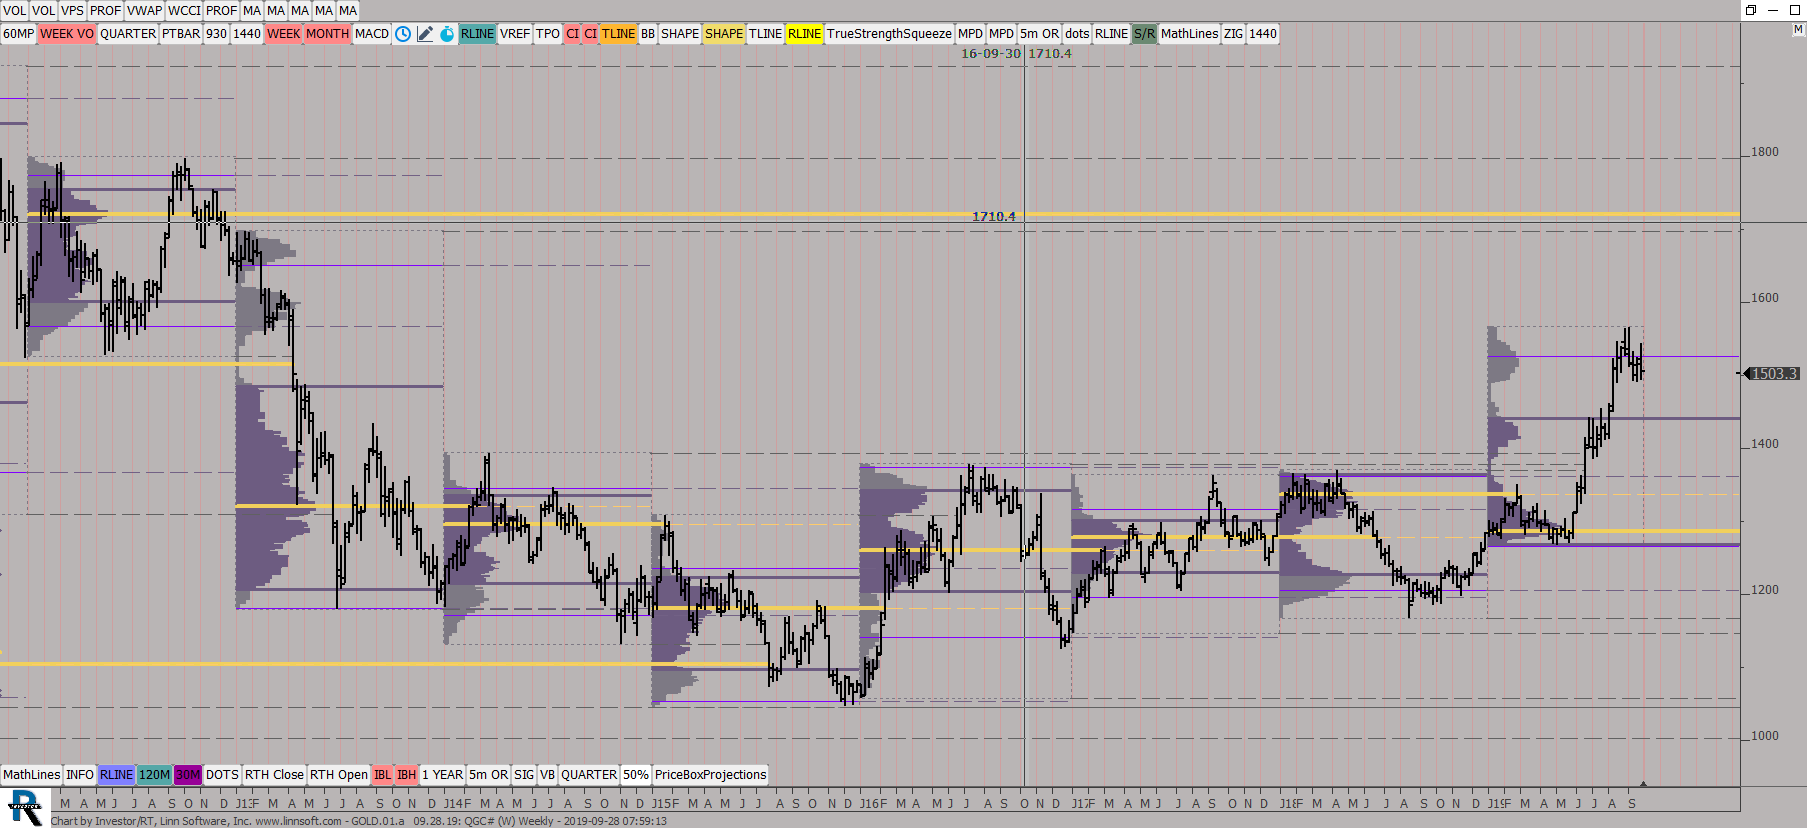Click the blue clock icon in the toolbar

click(403, 34)
